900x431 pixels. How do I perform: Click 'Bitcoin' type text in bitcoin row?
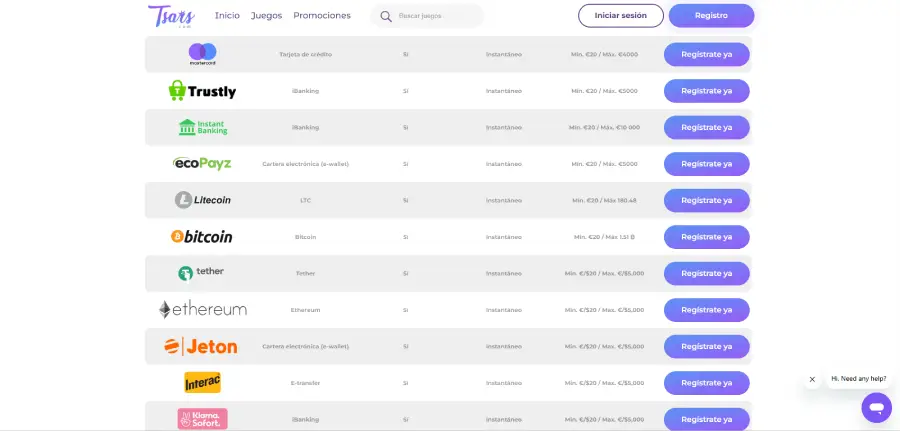305,237
